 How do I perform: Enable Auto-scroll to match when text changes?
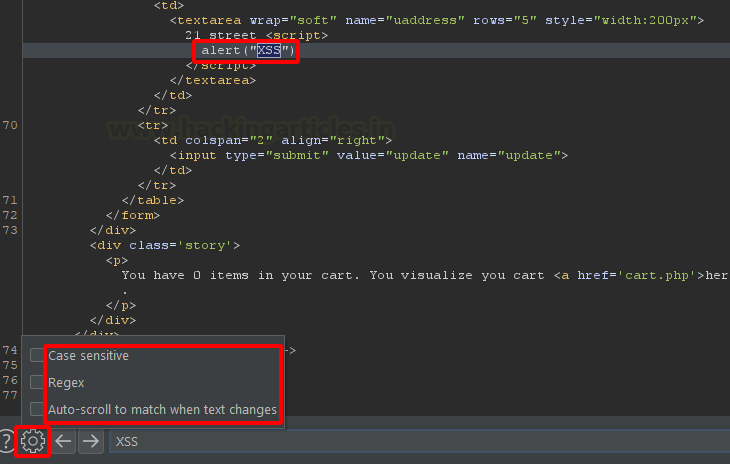tap(37, 409)
